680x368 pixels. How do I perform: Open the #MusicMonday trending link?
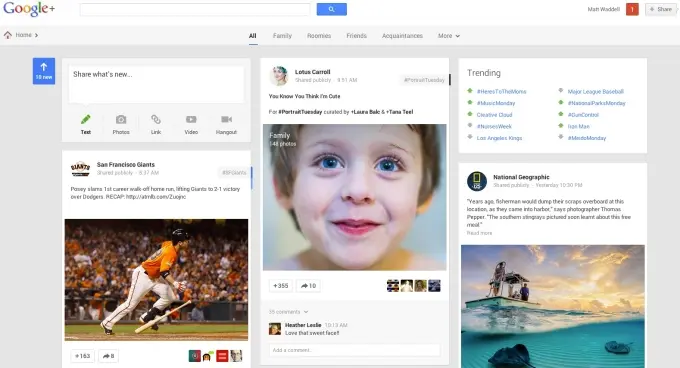coord(496,103)
